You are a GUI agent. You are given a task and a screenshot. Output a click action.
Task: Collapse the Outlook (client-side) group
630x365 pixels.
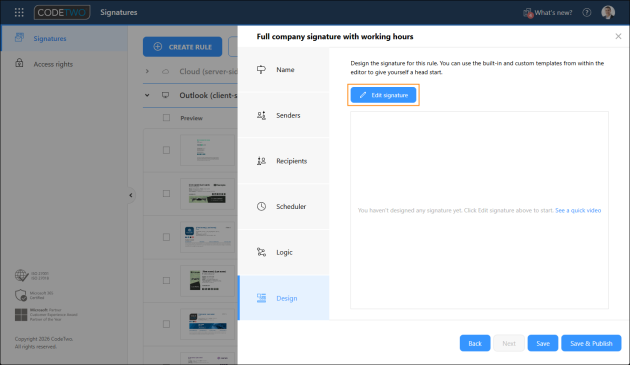pos(147,95)
